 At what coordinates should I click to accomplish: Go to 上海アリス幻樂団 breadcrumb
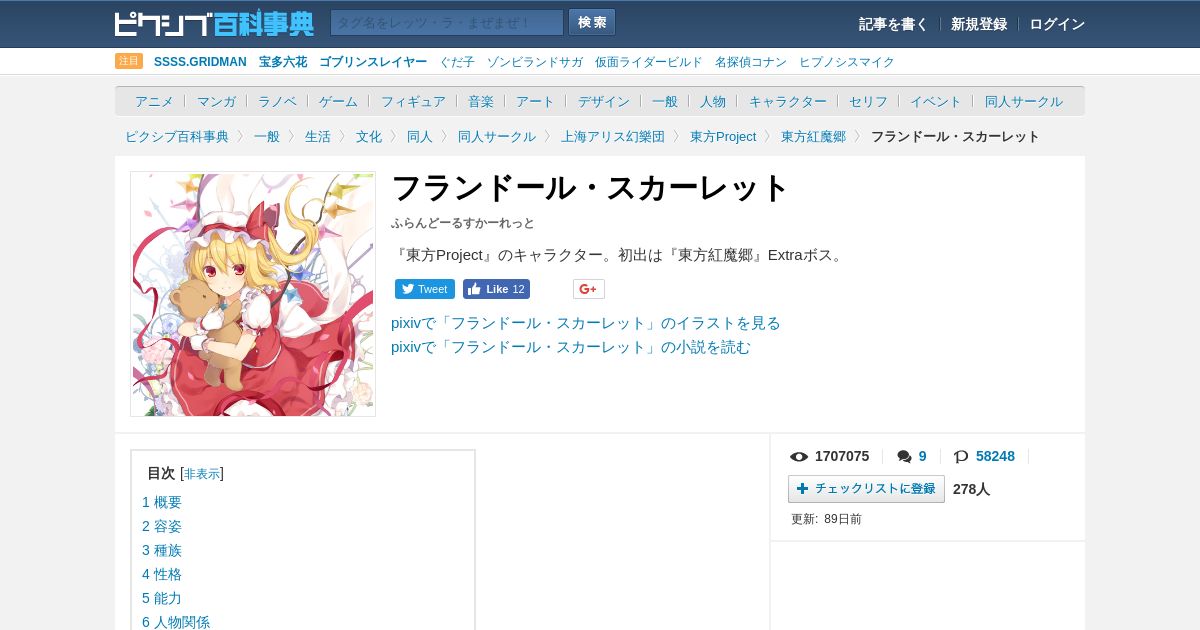pos(613,137)
